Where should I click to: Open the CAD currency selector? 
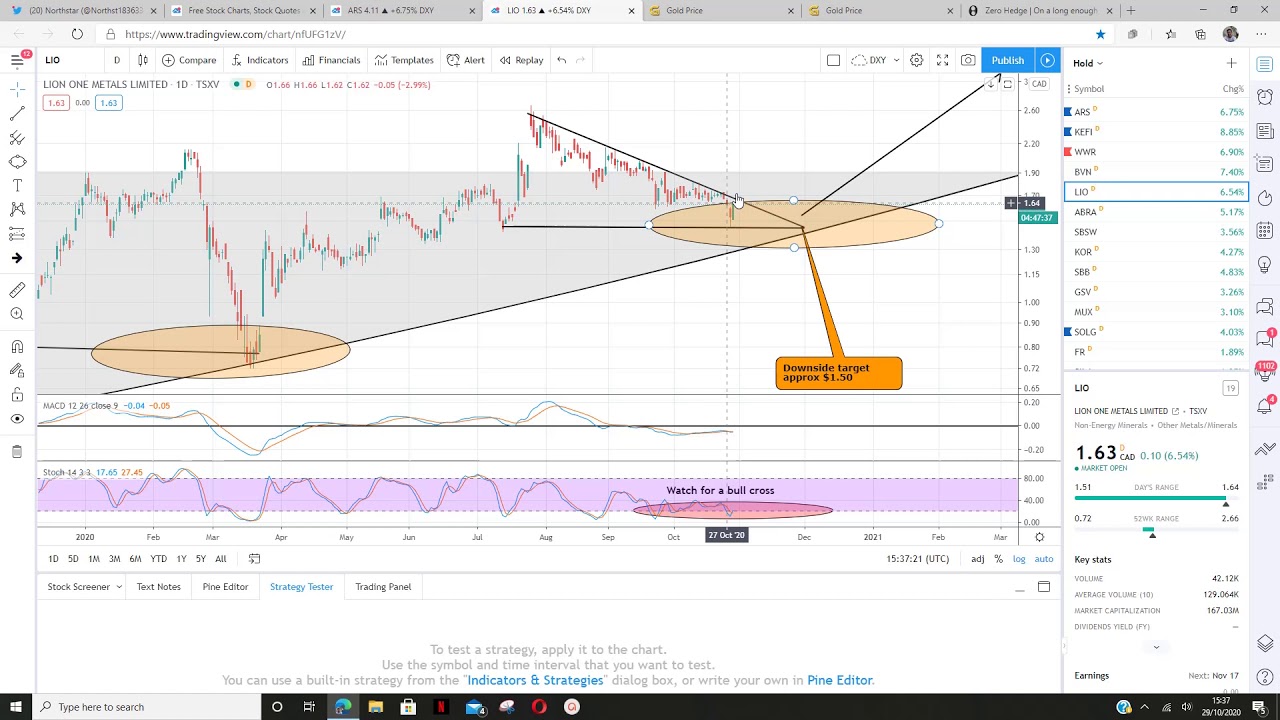[1040, 84]
